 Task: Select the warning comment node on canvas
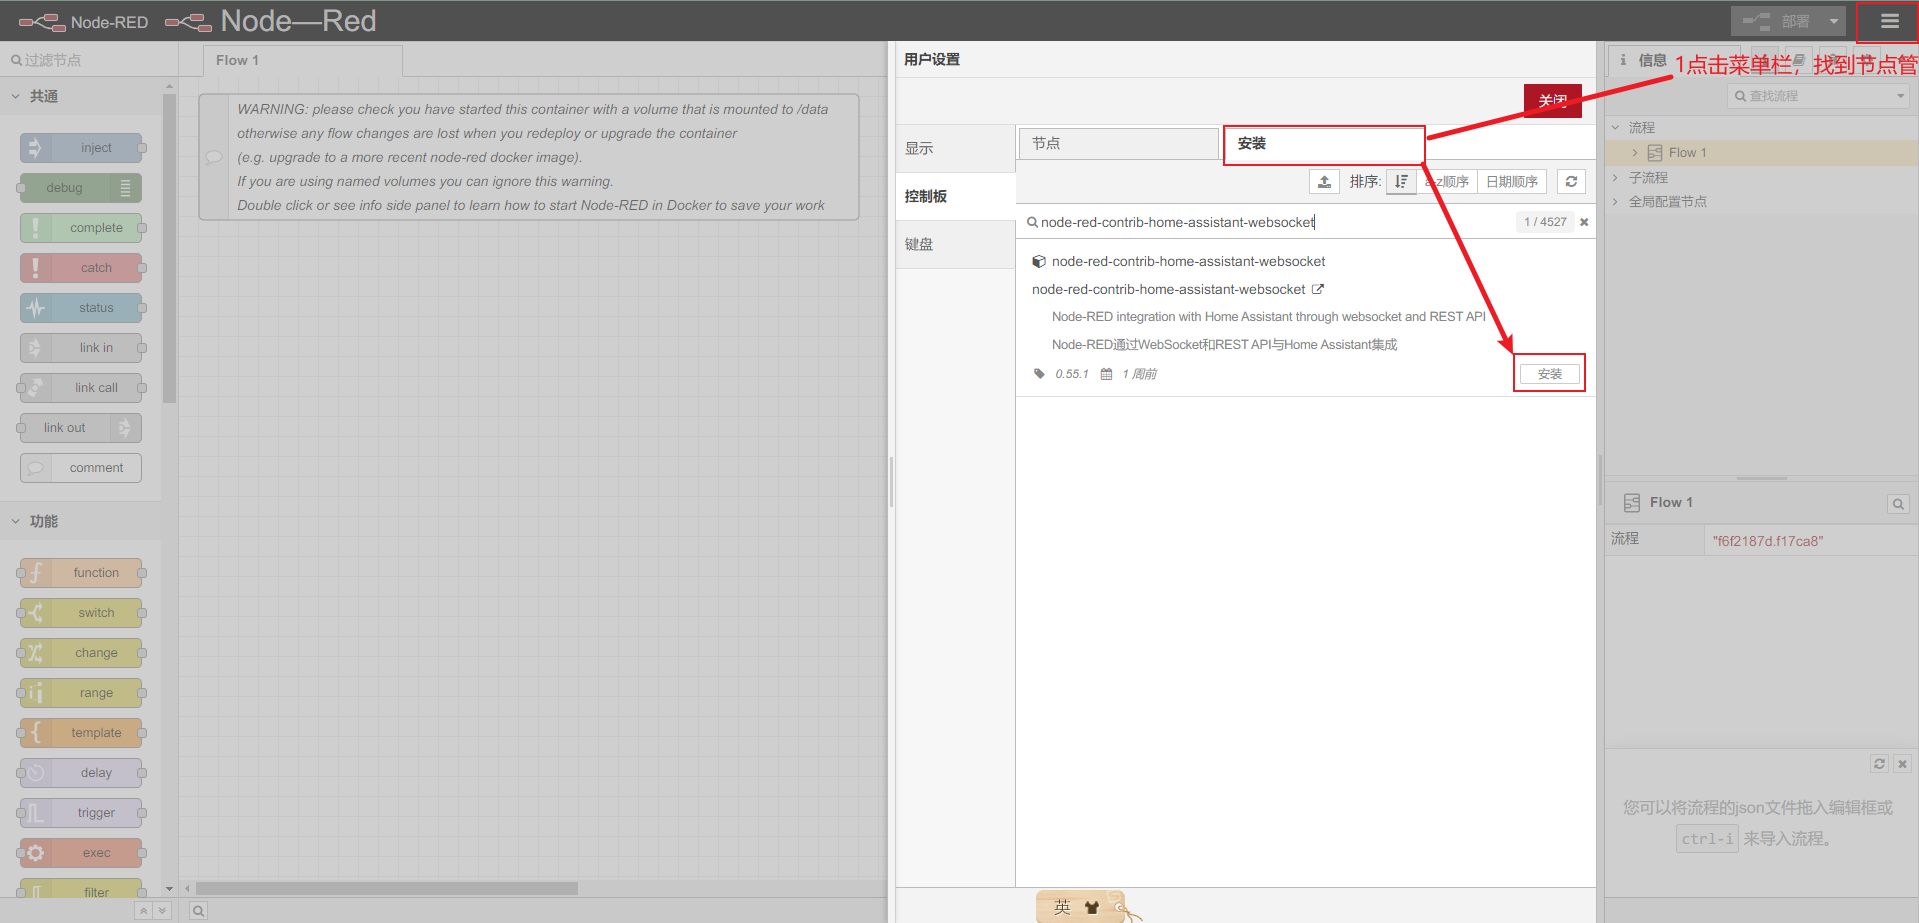click(529, 157)
